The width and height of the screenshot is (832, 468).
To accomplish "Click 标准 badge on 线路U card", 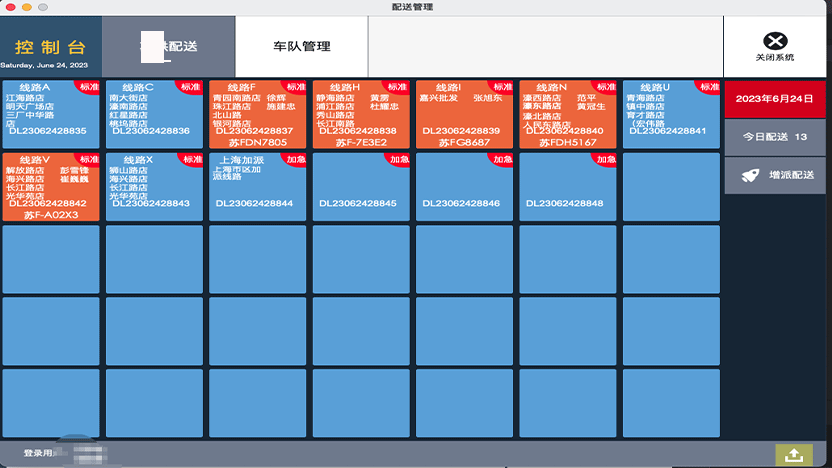I will [x=709, y=86].
